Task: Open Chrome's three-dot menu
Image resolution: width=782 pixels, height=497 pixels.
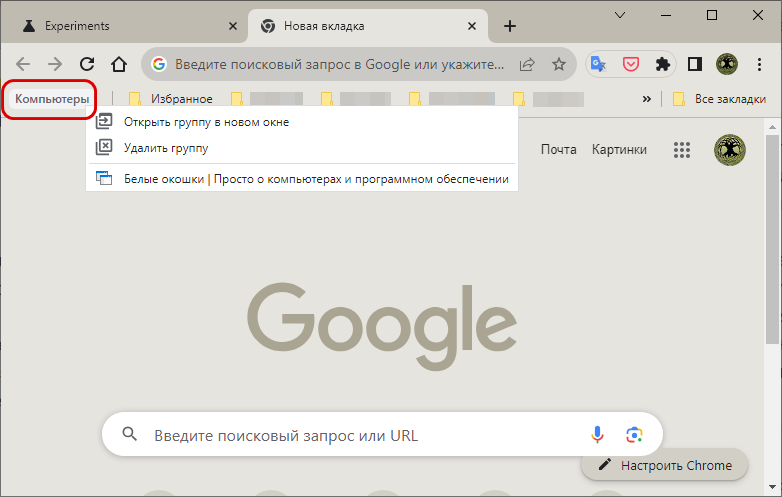Action: (x=759, y=64)
